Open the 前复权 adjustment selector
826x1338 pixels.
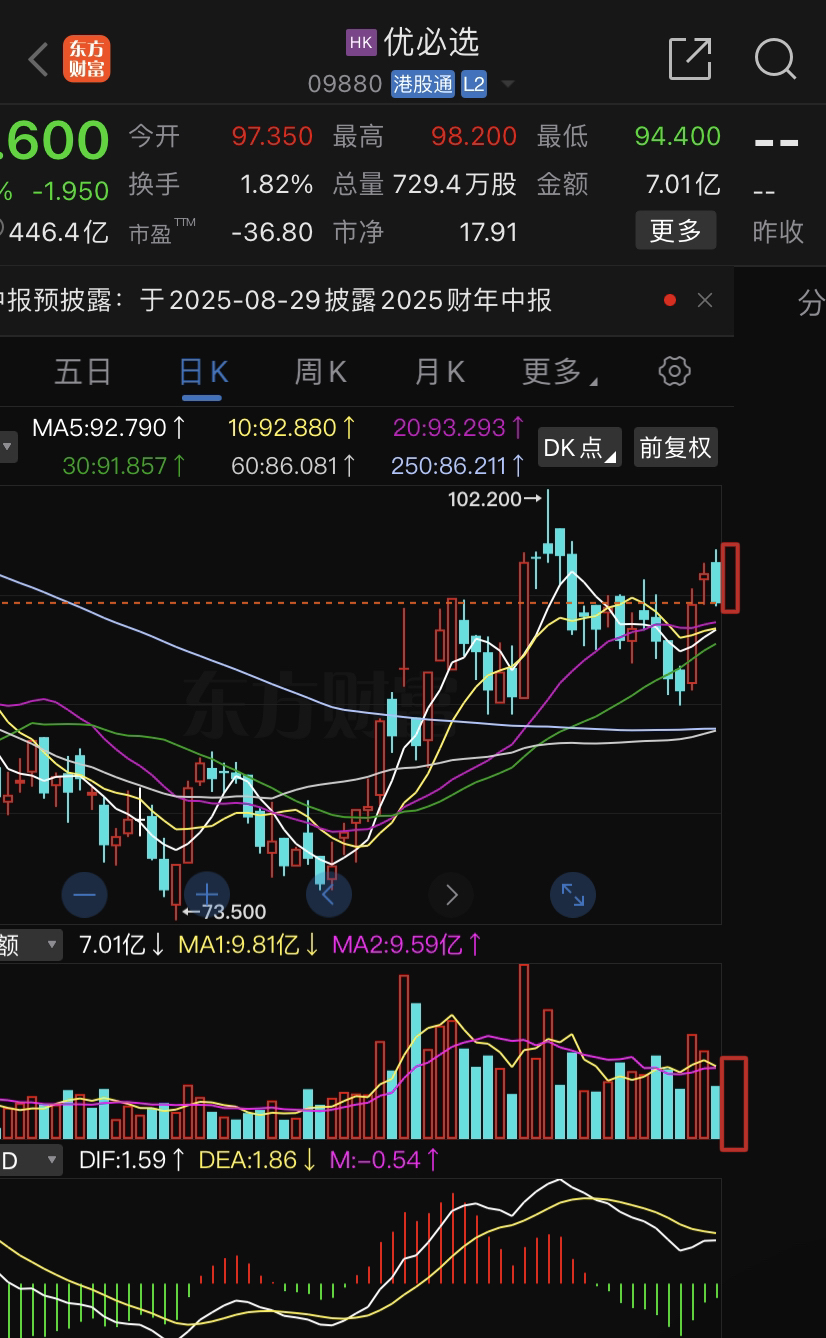[675, 447]
